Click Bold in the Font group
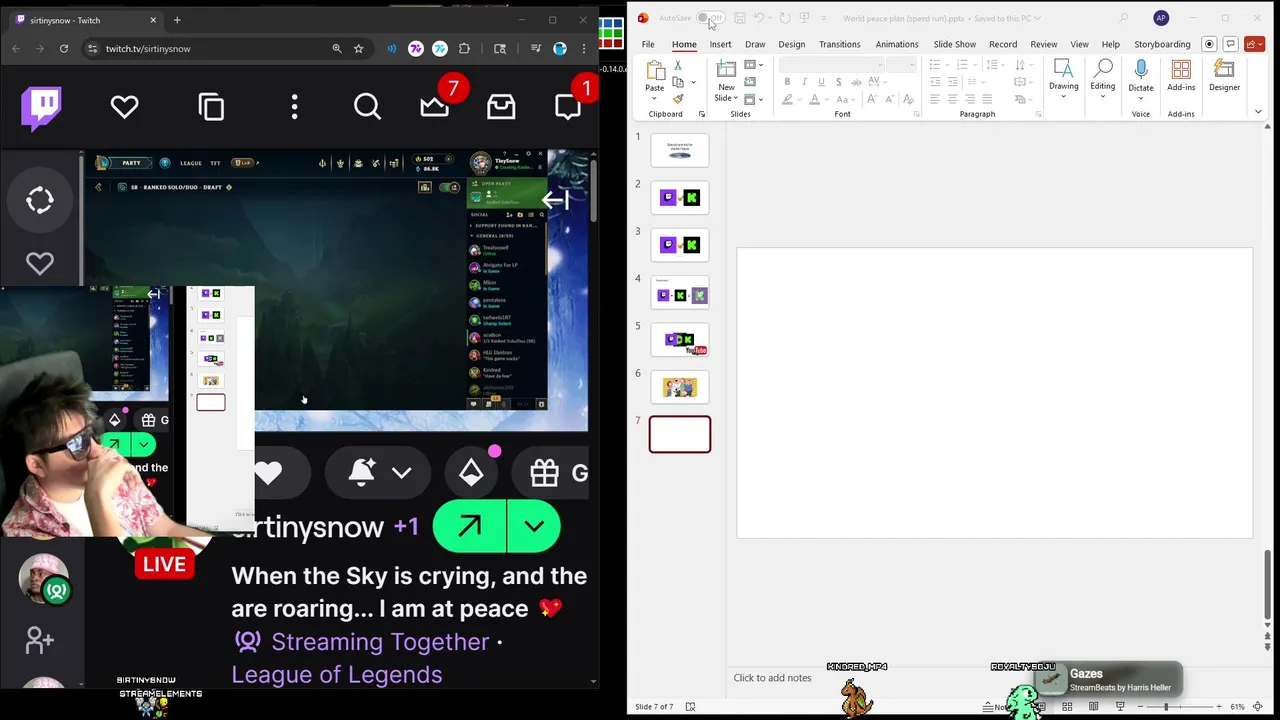Screen dimensions: 1280x720 pyautogui.click(x=787, y=82)
